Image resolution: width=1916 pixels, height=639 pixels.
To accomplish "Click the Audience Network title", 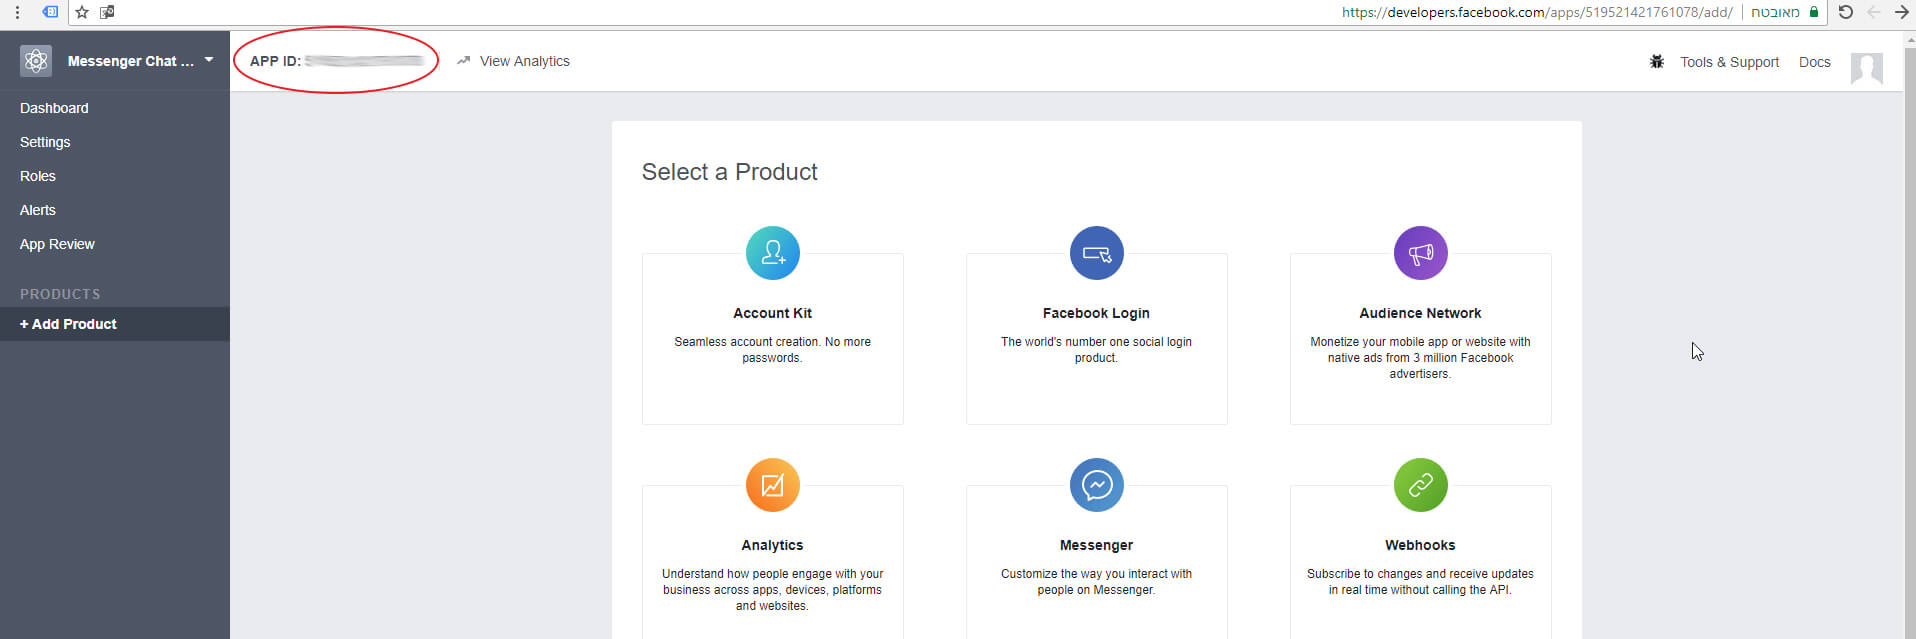I will [1420, 313].
